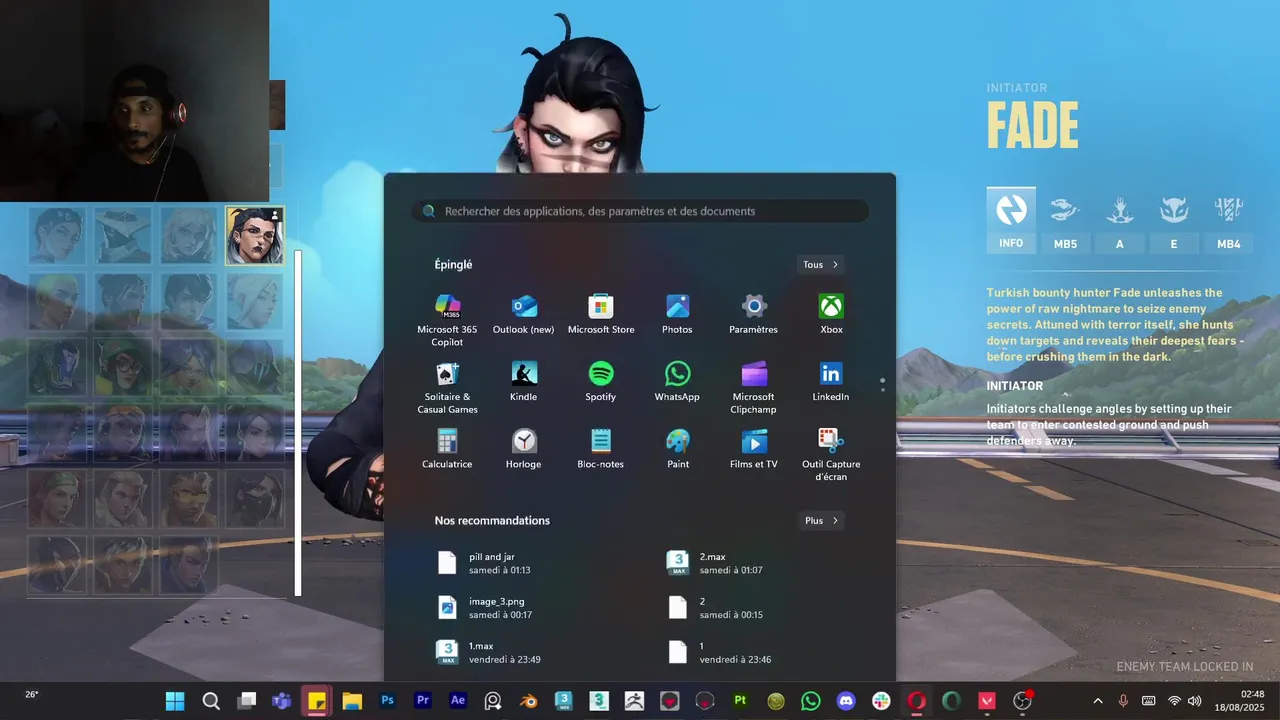The width and height of the screenshot is (1280, 720).
Task: Open clock and date 02:48 panel
Action: click(x=1240, y=701)
